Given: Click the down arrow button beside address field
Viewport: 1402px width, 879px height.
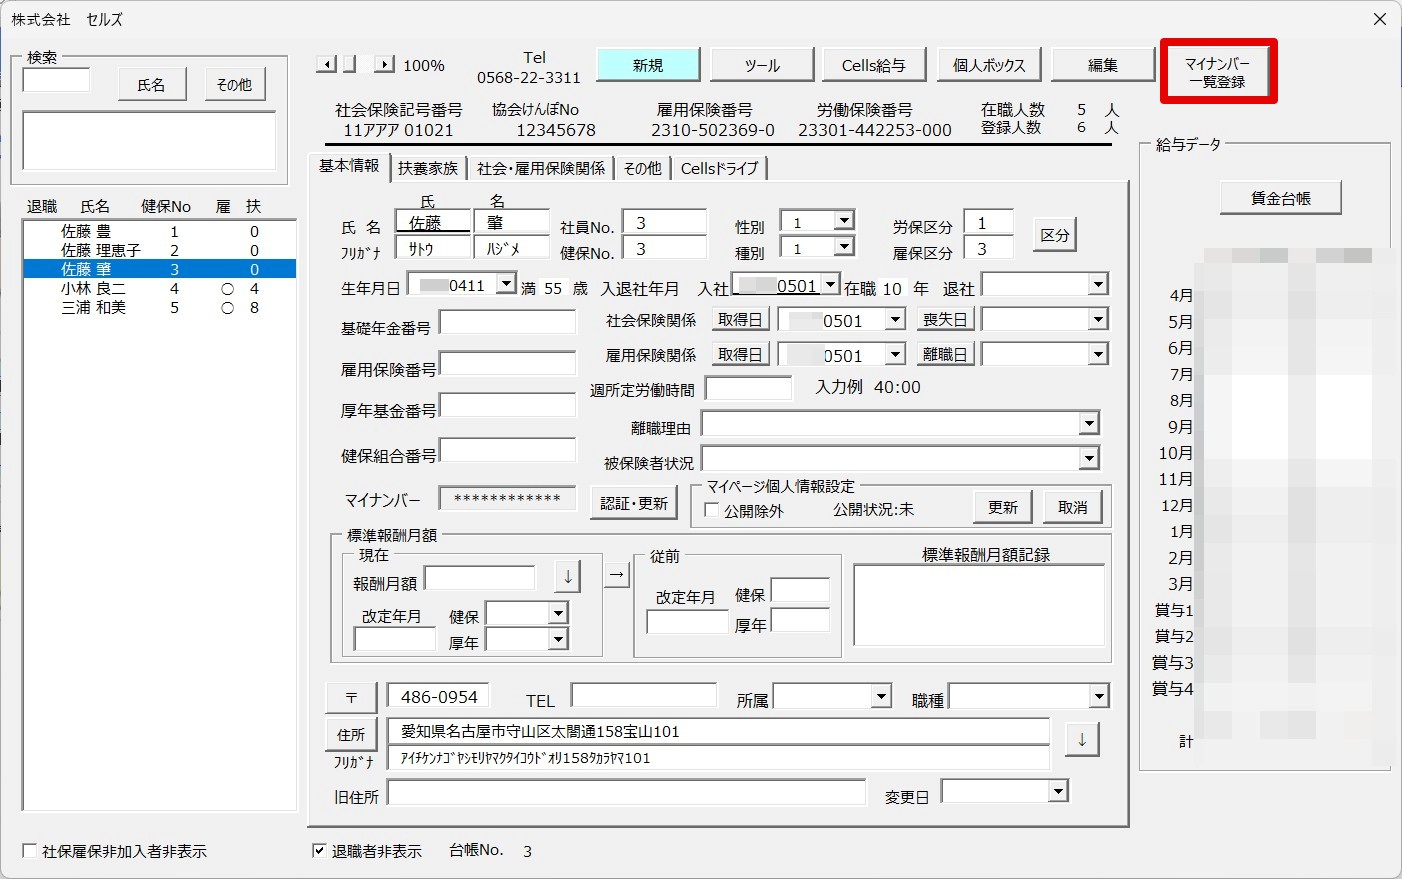Looking at the screenshot, I should click(x=1082, y=740).
